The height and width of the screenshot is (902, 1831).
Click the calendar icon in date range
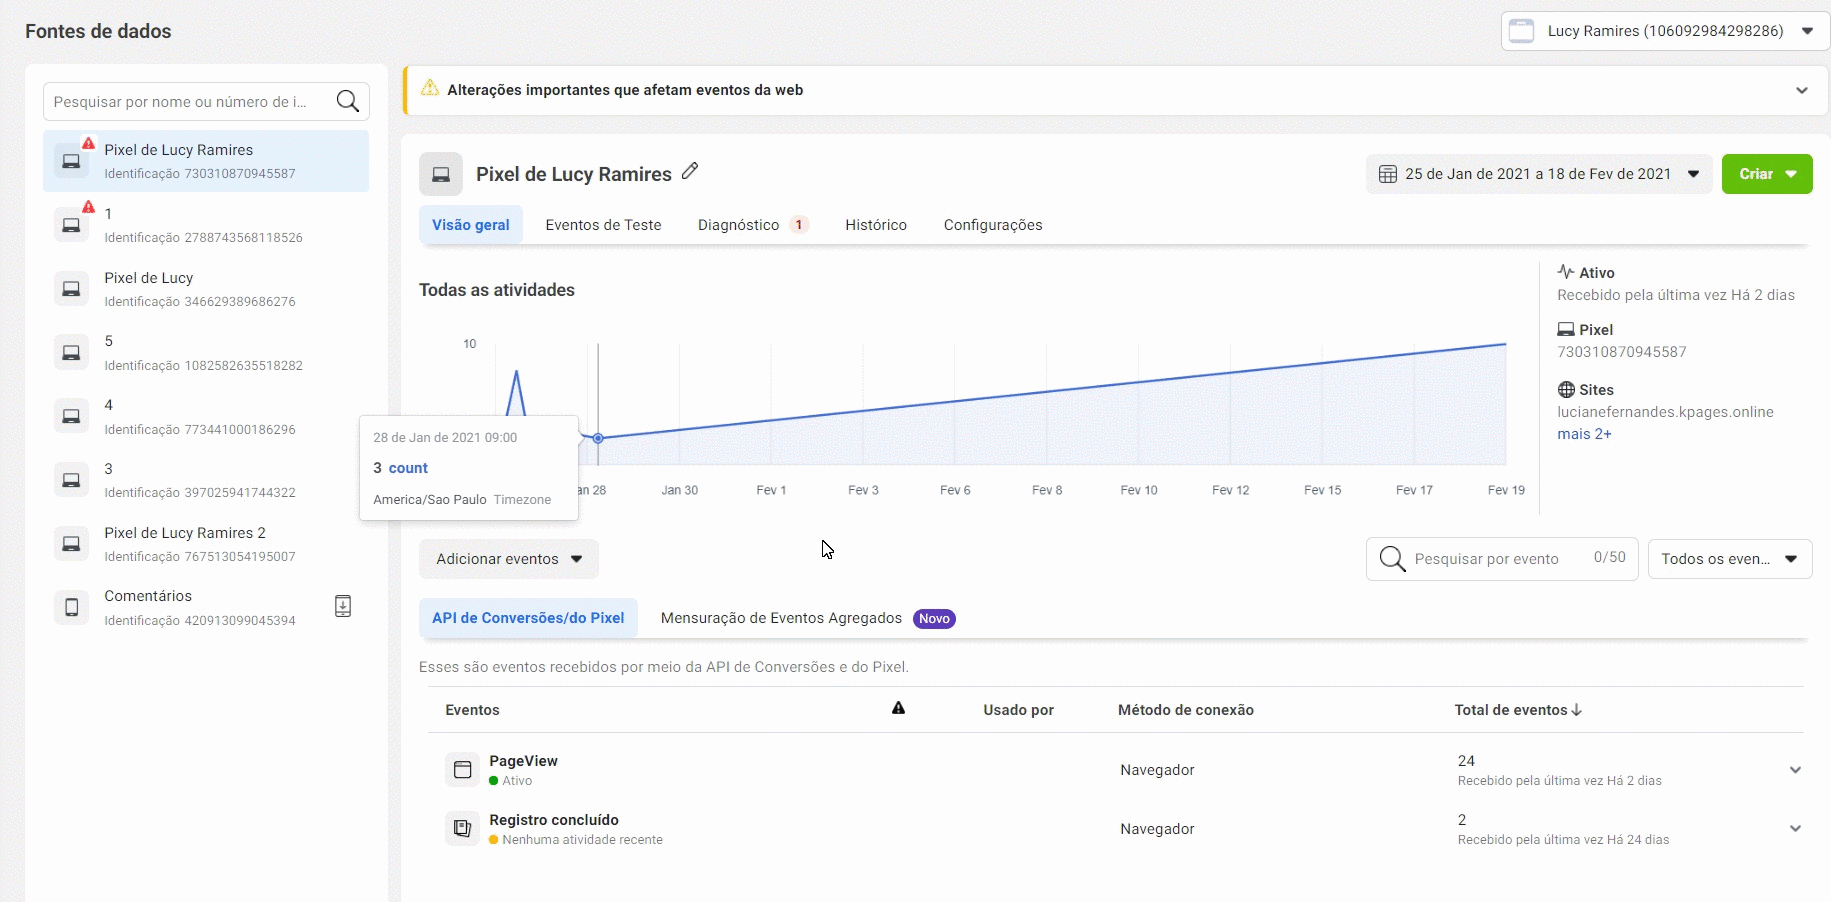(1388, 174)
